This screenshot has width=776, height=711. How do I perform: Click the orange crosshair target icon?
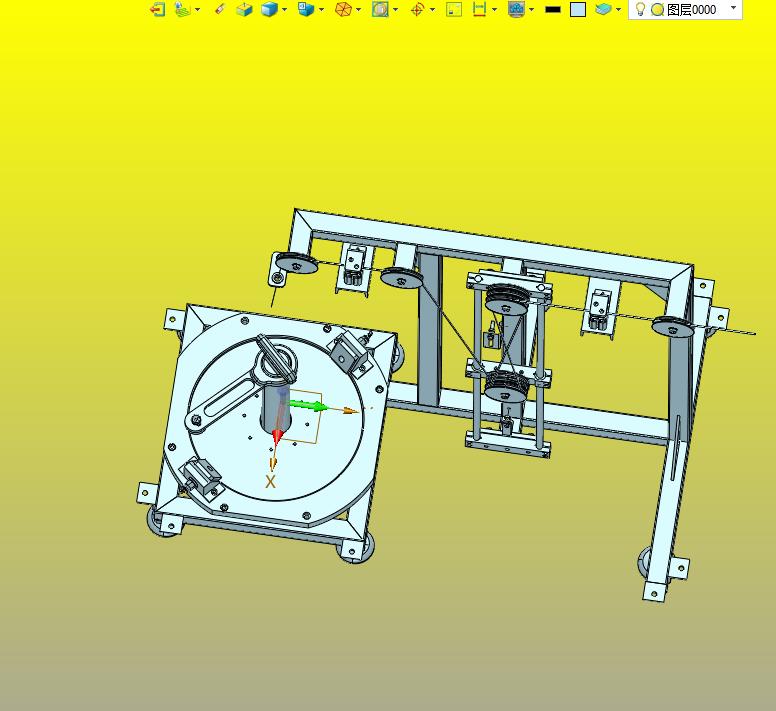pos(418,9)
